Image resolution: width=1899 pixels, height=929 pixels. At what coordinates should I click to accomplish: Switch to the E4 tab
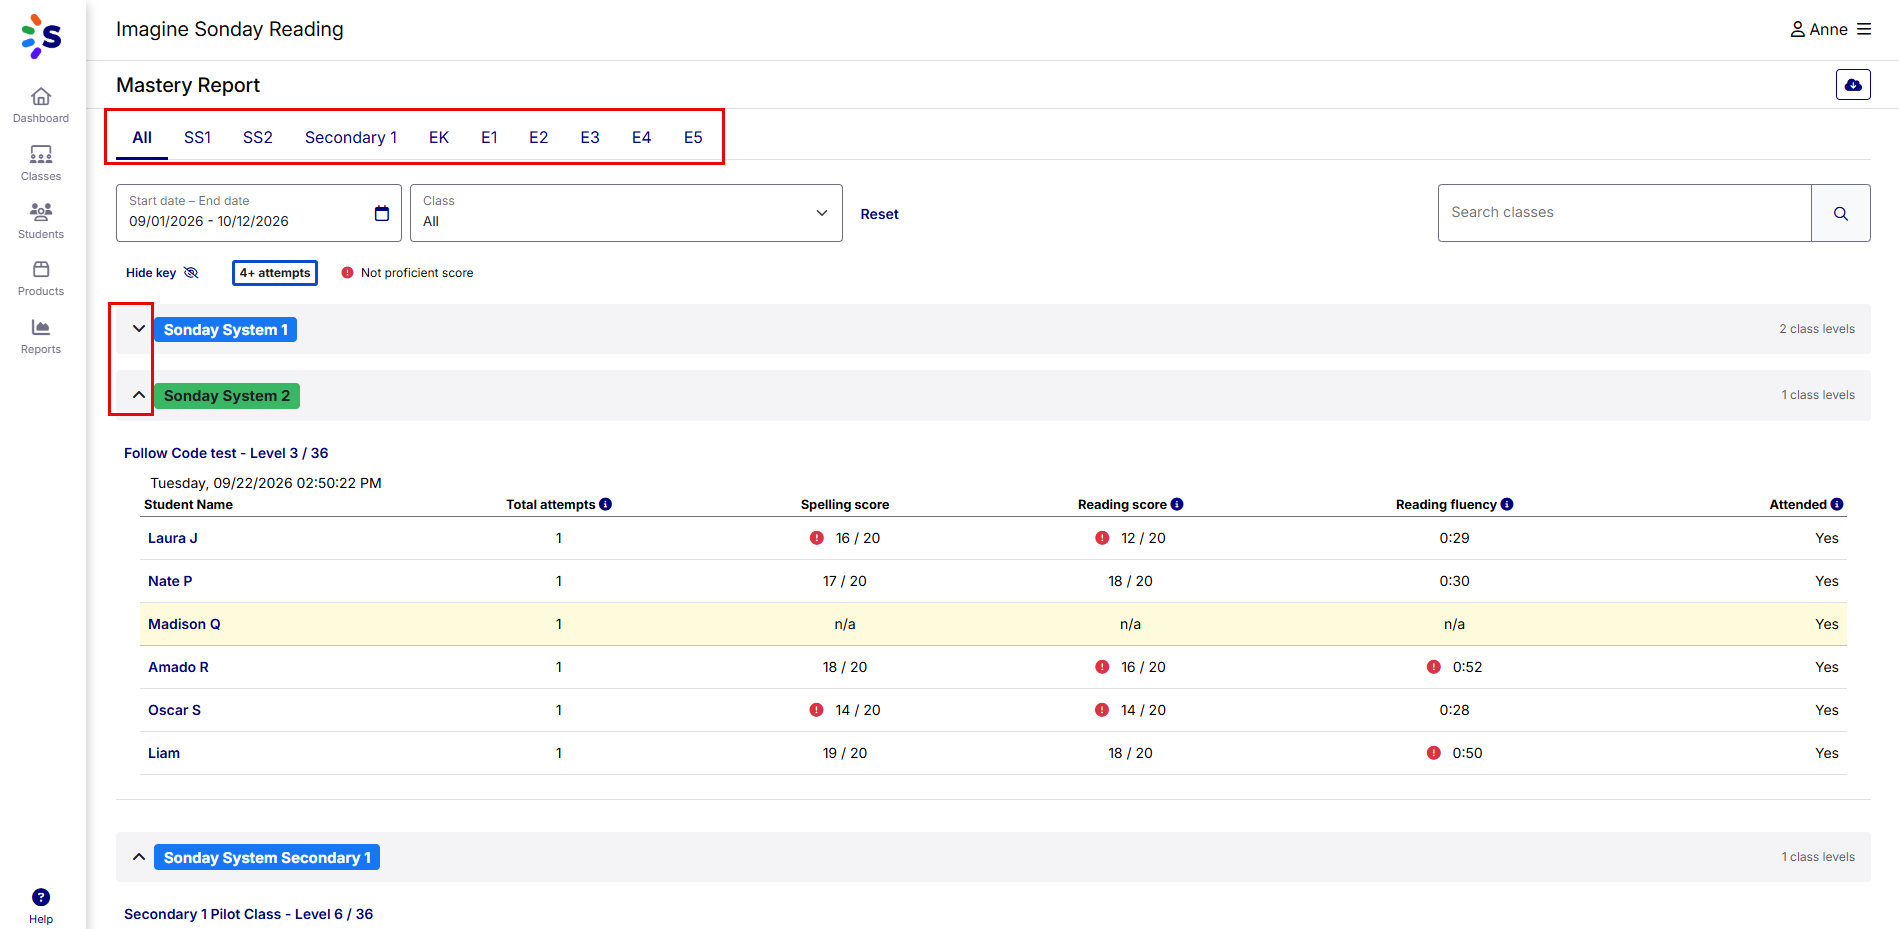[642, 137]
